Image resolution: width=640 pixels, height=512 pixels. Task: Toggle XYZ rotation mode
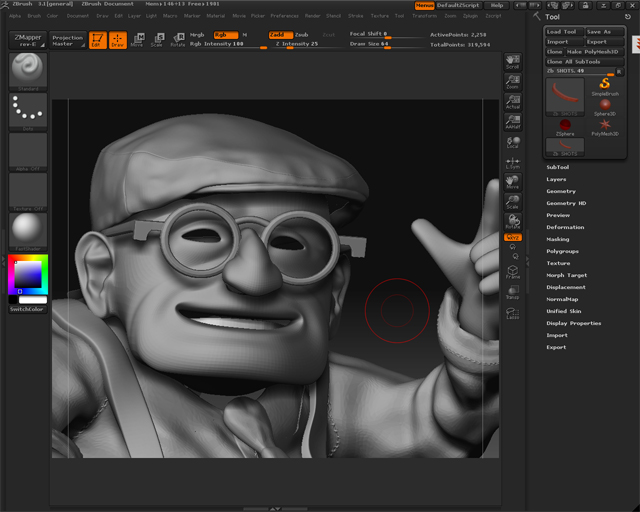[513, 237]
